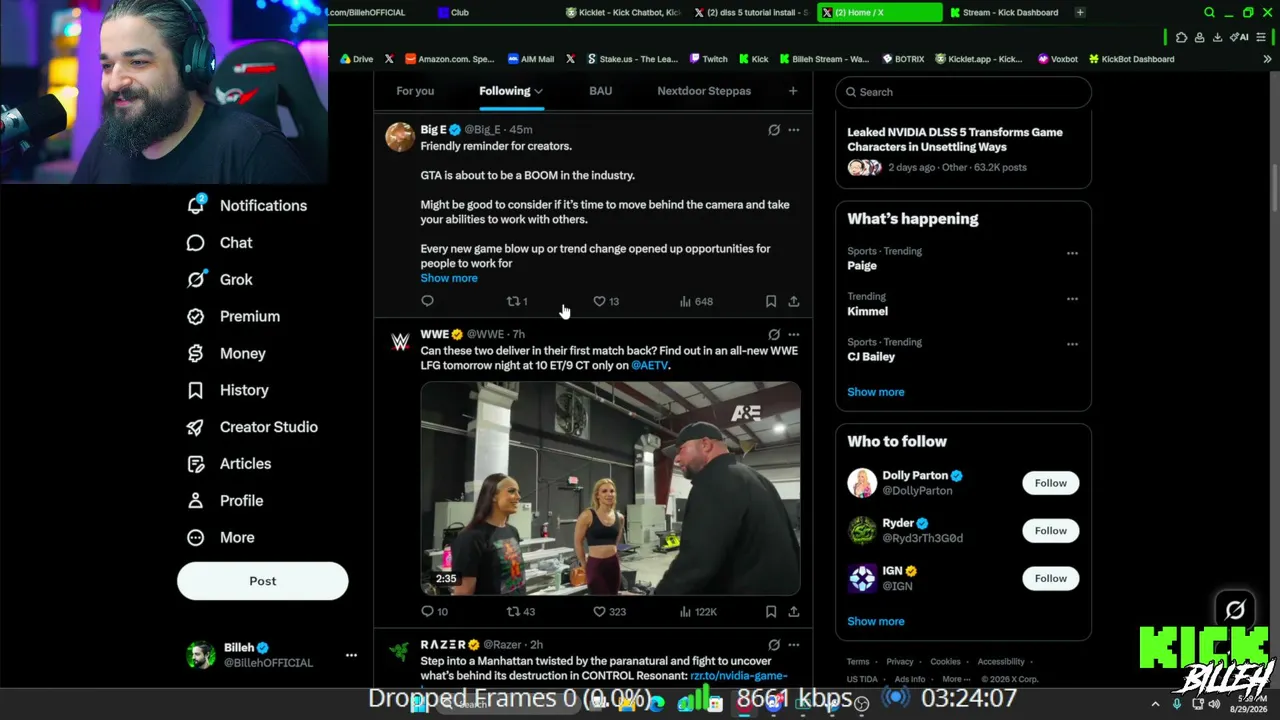Image resolution: width=1280 pixels, height=720 pixels.
Task: Launch Creator Studio via rocket icon
Action: pos(196,427)
